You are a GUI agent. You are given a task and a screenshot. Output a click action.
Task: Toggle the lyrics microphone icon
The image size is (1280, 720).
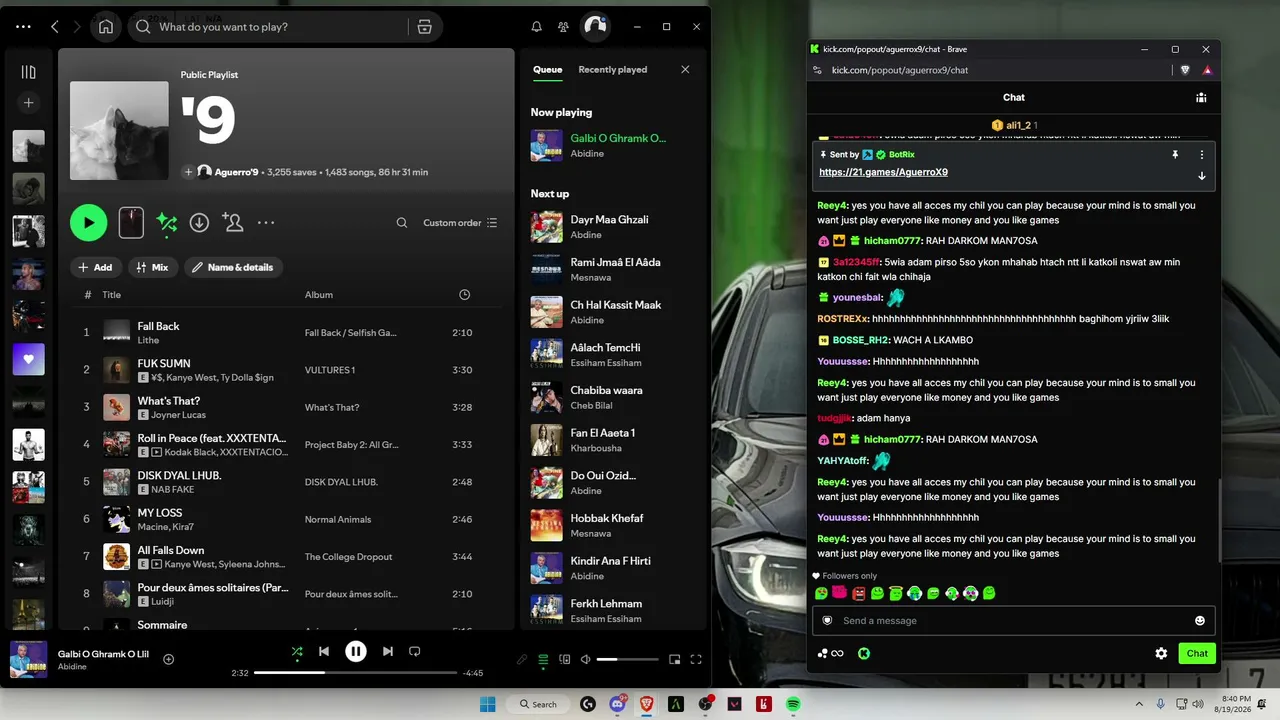[522, 659]
